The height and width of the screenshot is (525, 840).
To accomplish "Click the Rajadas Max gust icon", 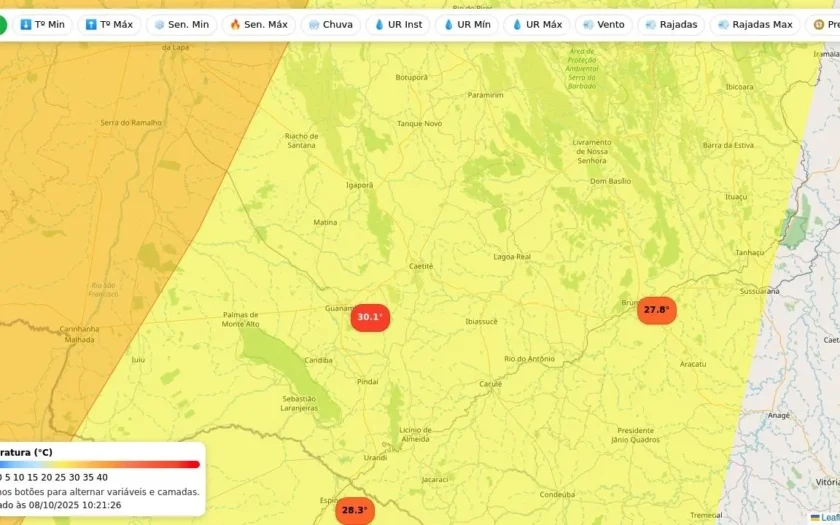I will tap(723, 25).
